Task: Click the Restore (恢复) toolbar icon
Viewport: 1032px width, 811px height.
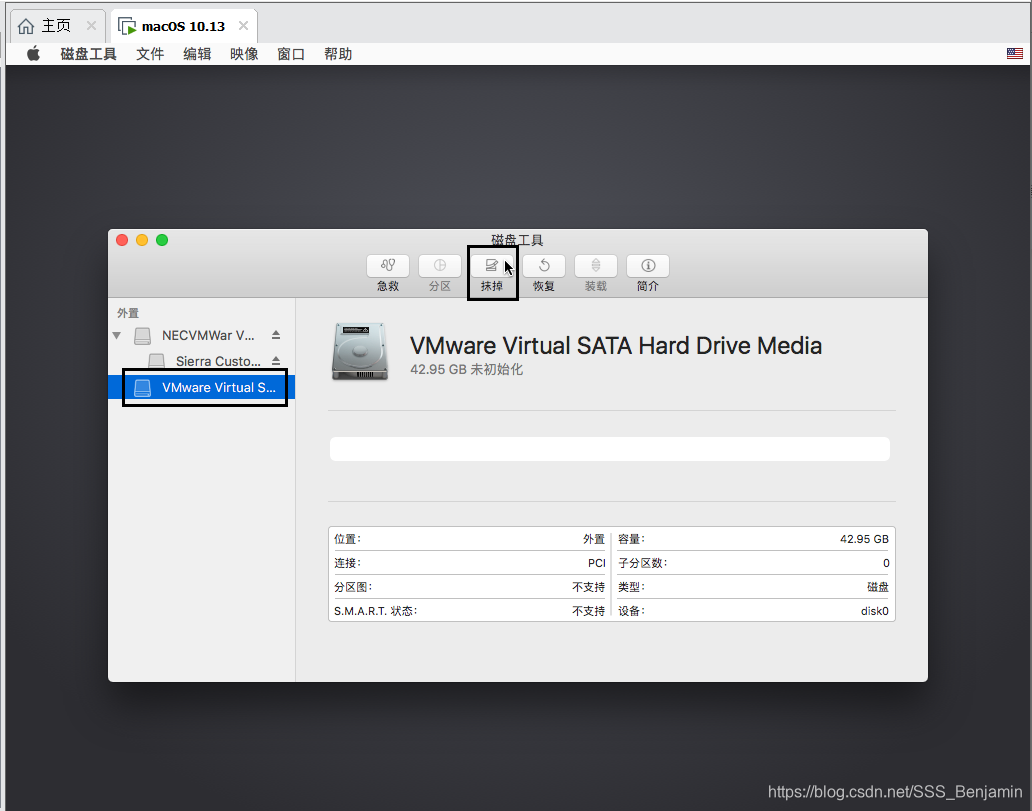Action: (x=544, y=266)
